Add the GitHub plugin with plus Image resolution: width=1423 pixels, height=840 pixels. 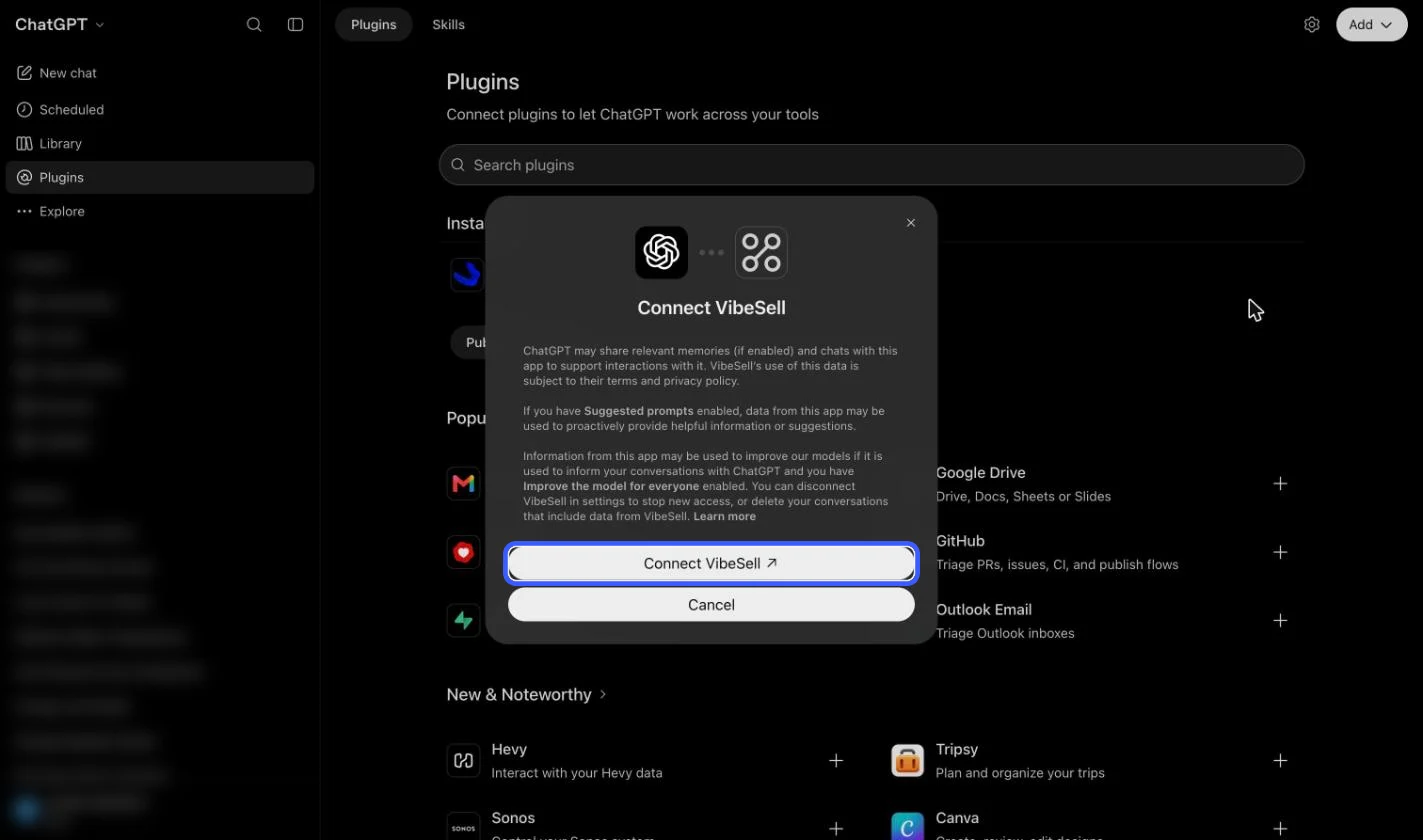pos(1280,552)
